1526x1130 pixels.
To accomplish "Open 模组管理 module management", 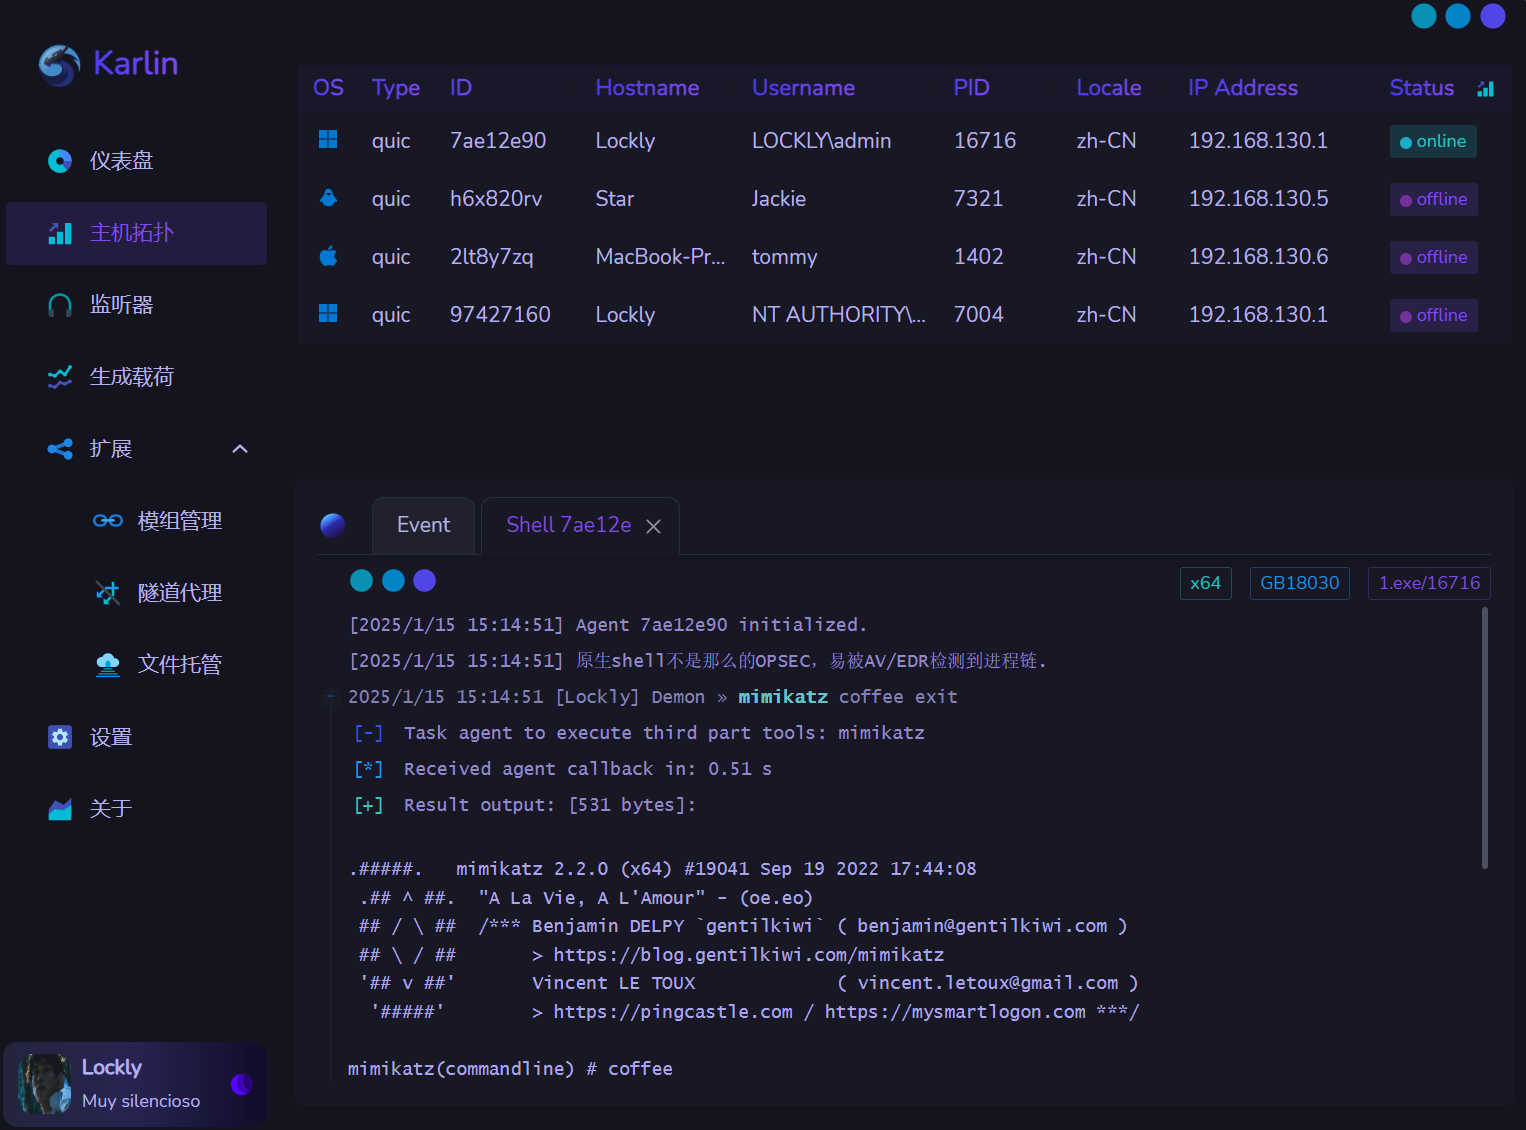I will [160, 521].
